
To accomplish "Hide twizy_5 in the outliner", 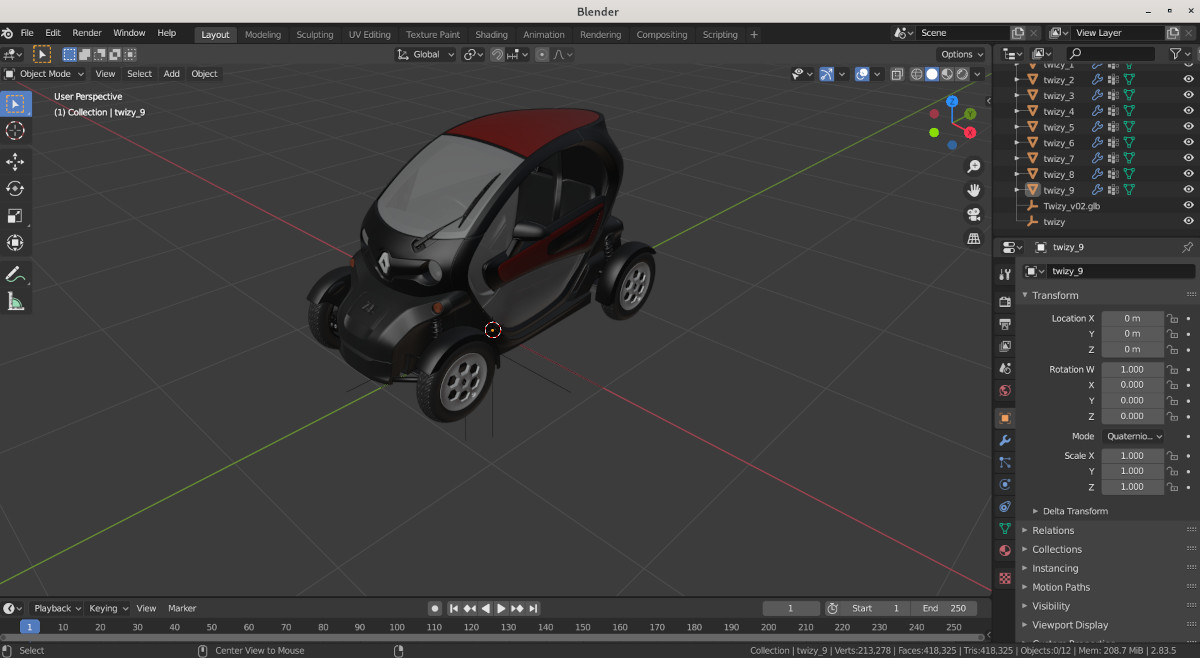I will click(1188, 127).
